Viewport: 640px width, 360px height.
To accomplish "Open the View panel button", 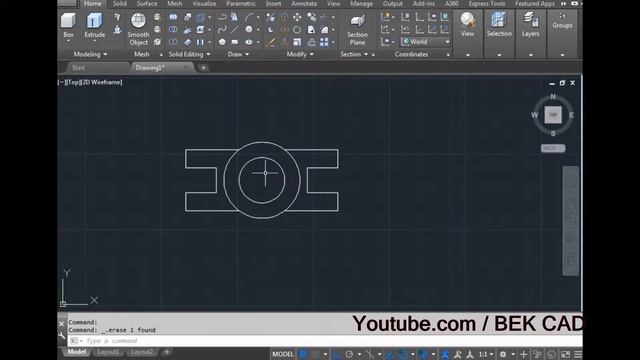I will [467, 25].
